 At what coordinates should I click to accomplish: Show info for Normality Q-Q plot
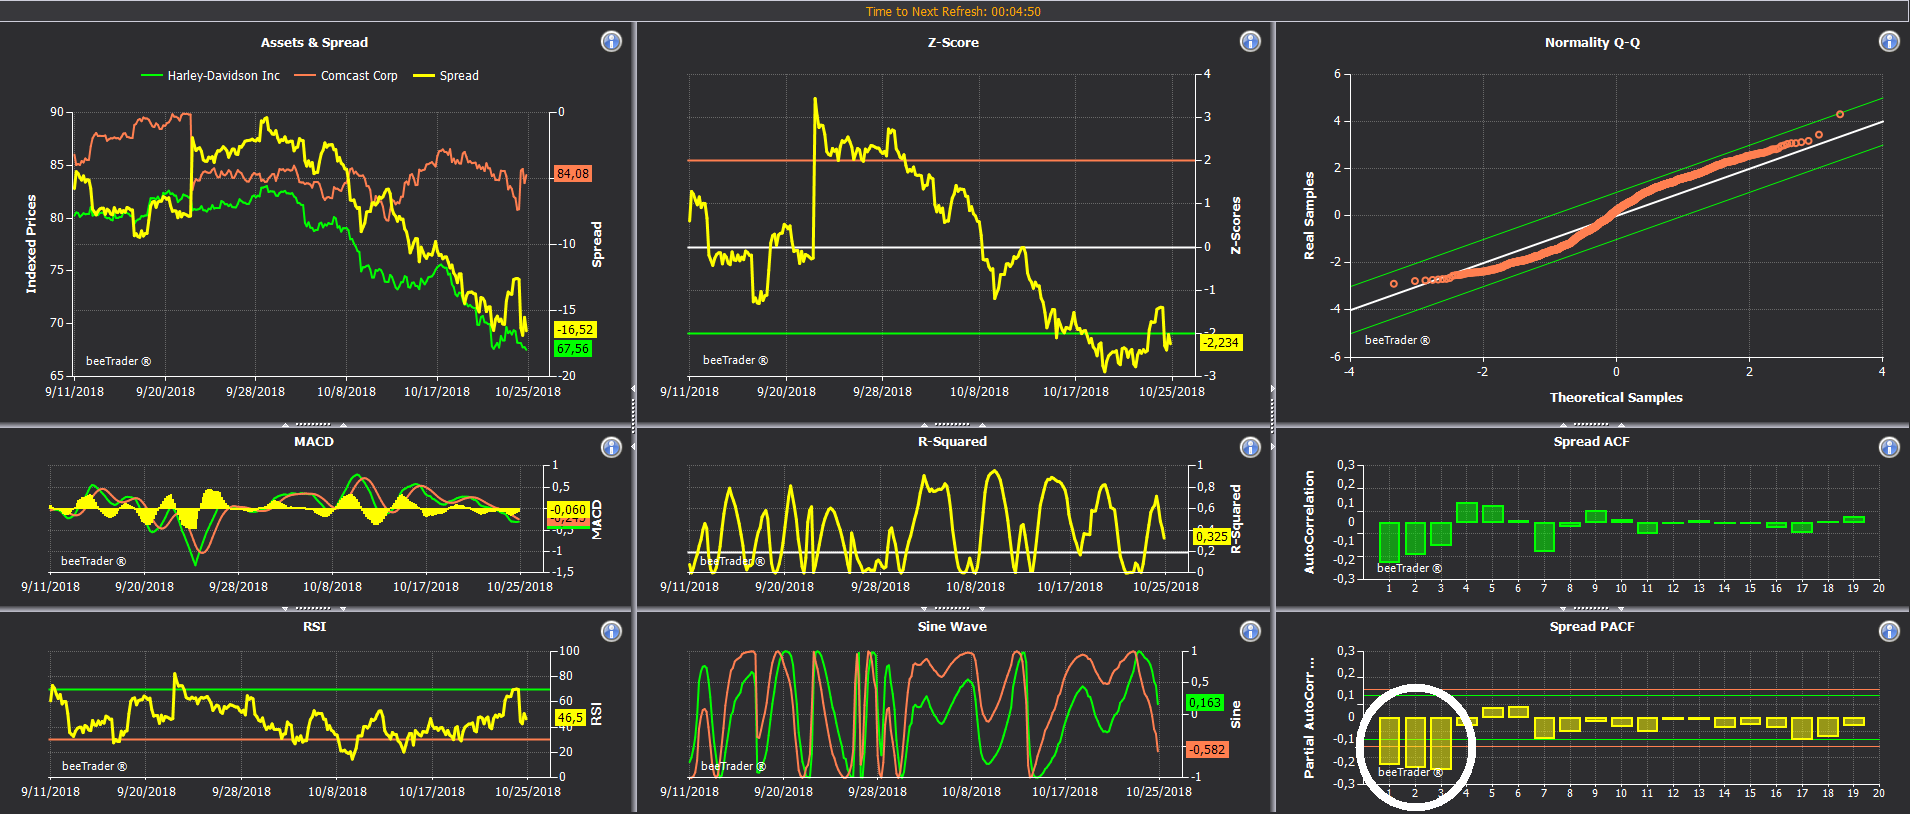coord(1889,41)
